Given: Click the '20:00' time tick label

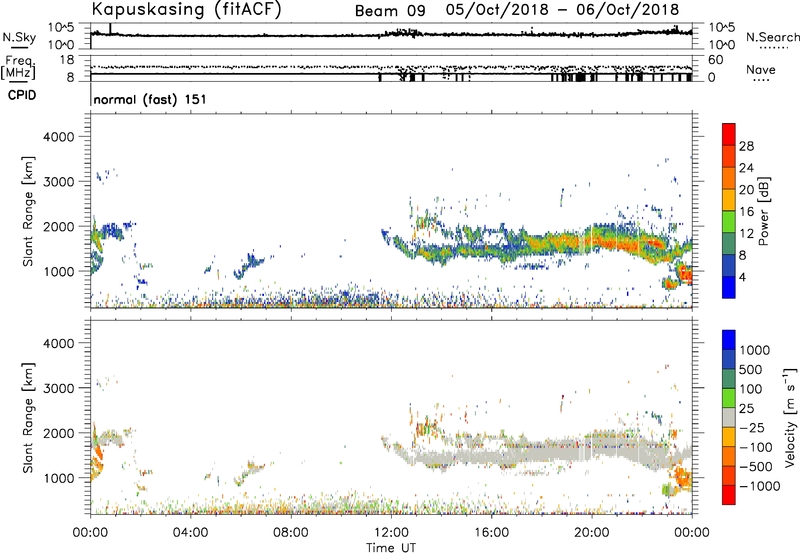Looking at the screenshot, I should (x=592, y=533).
